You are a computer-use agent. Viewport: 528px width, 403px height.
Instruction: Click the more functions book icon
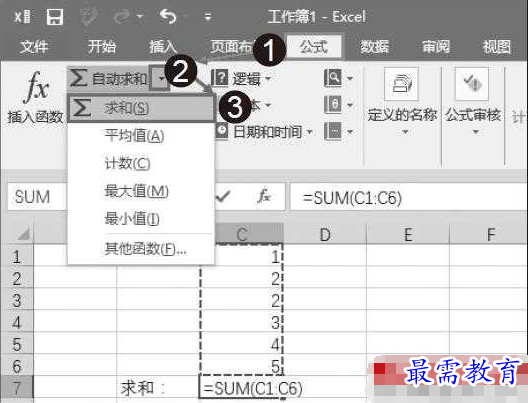pyautogui.click(x=333, y=131)
